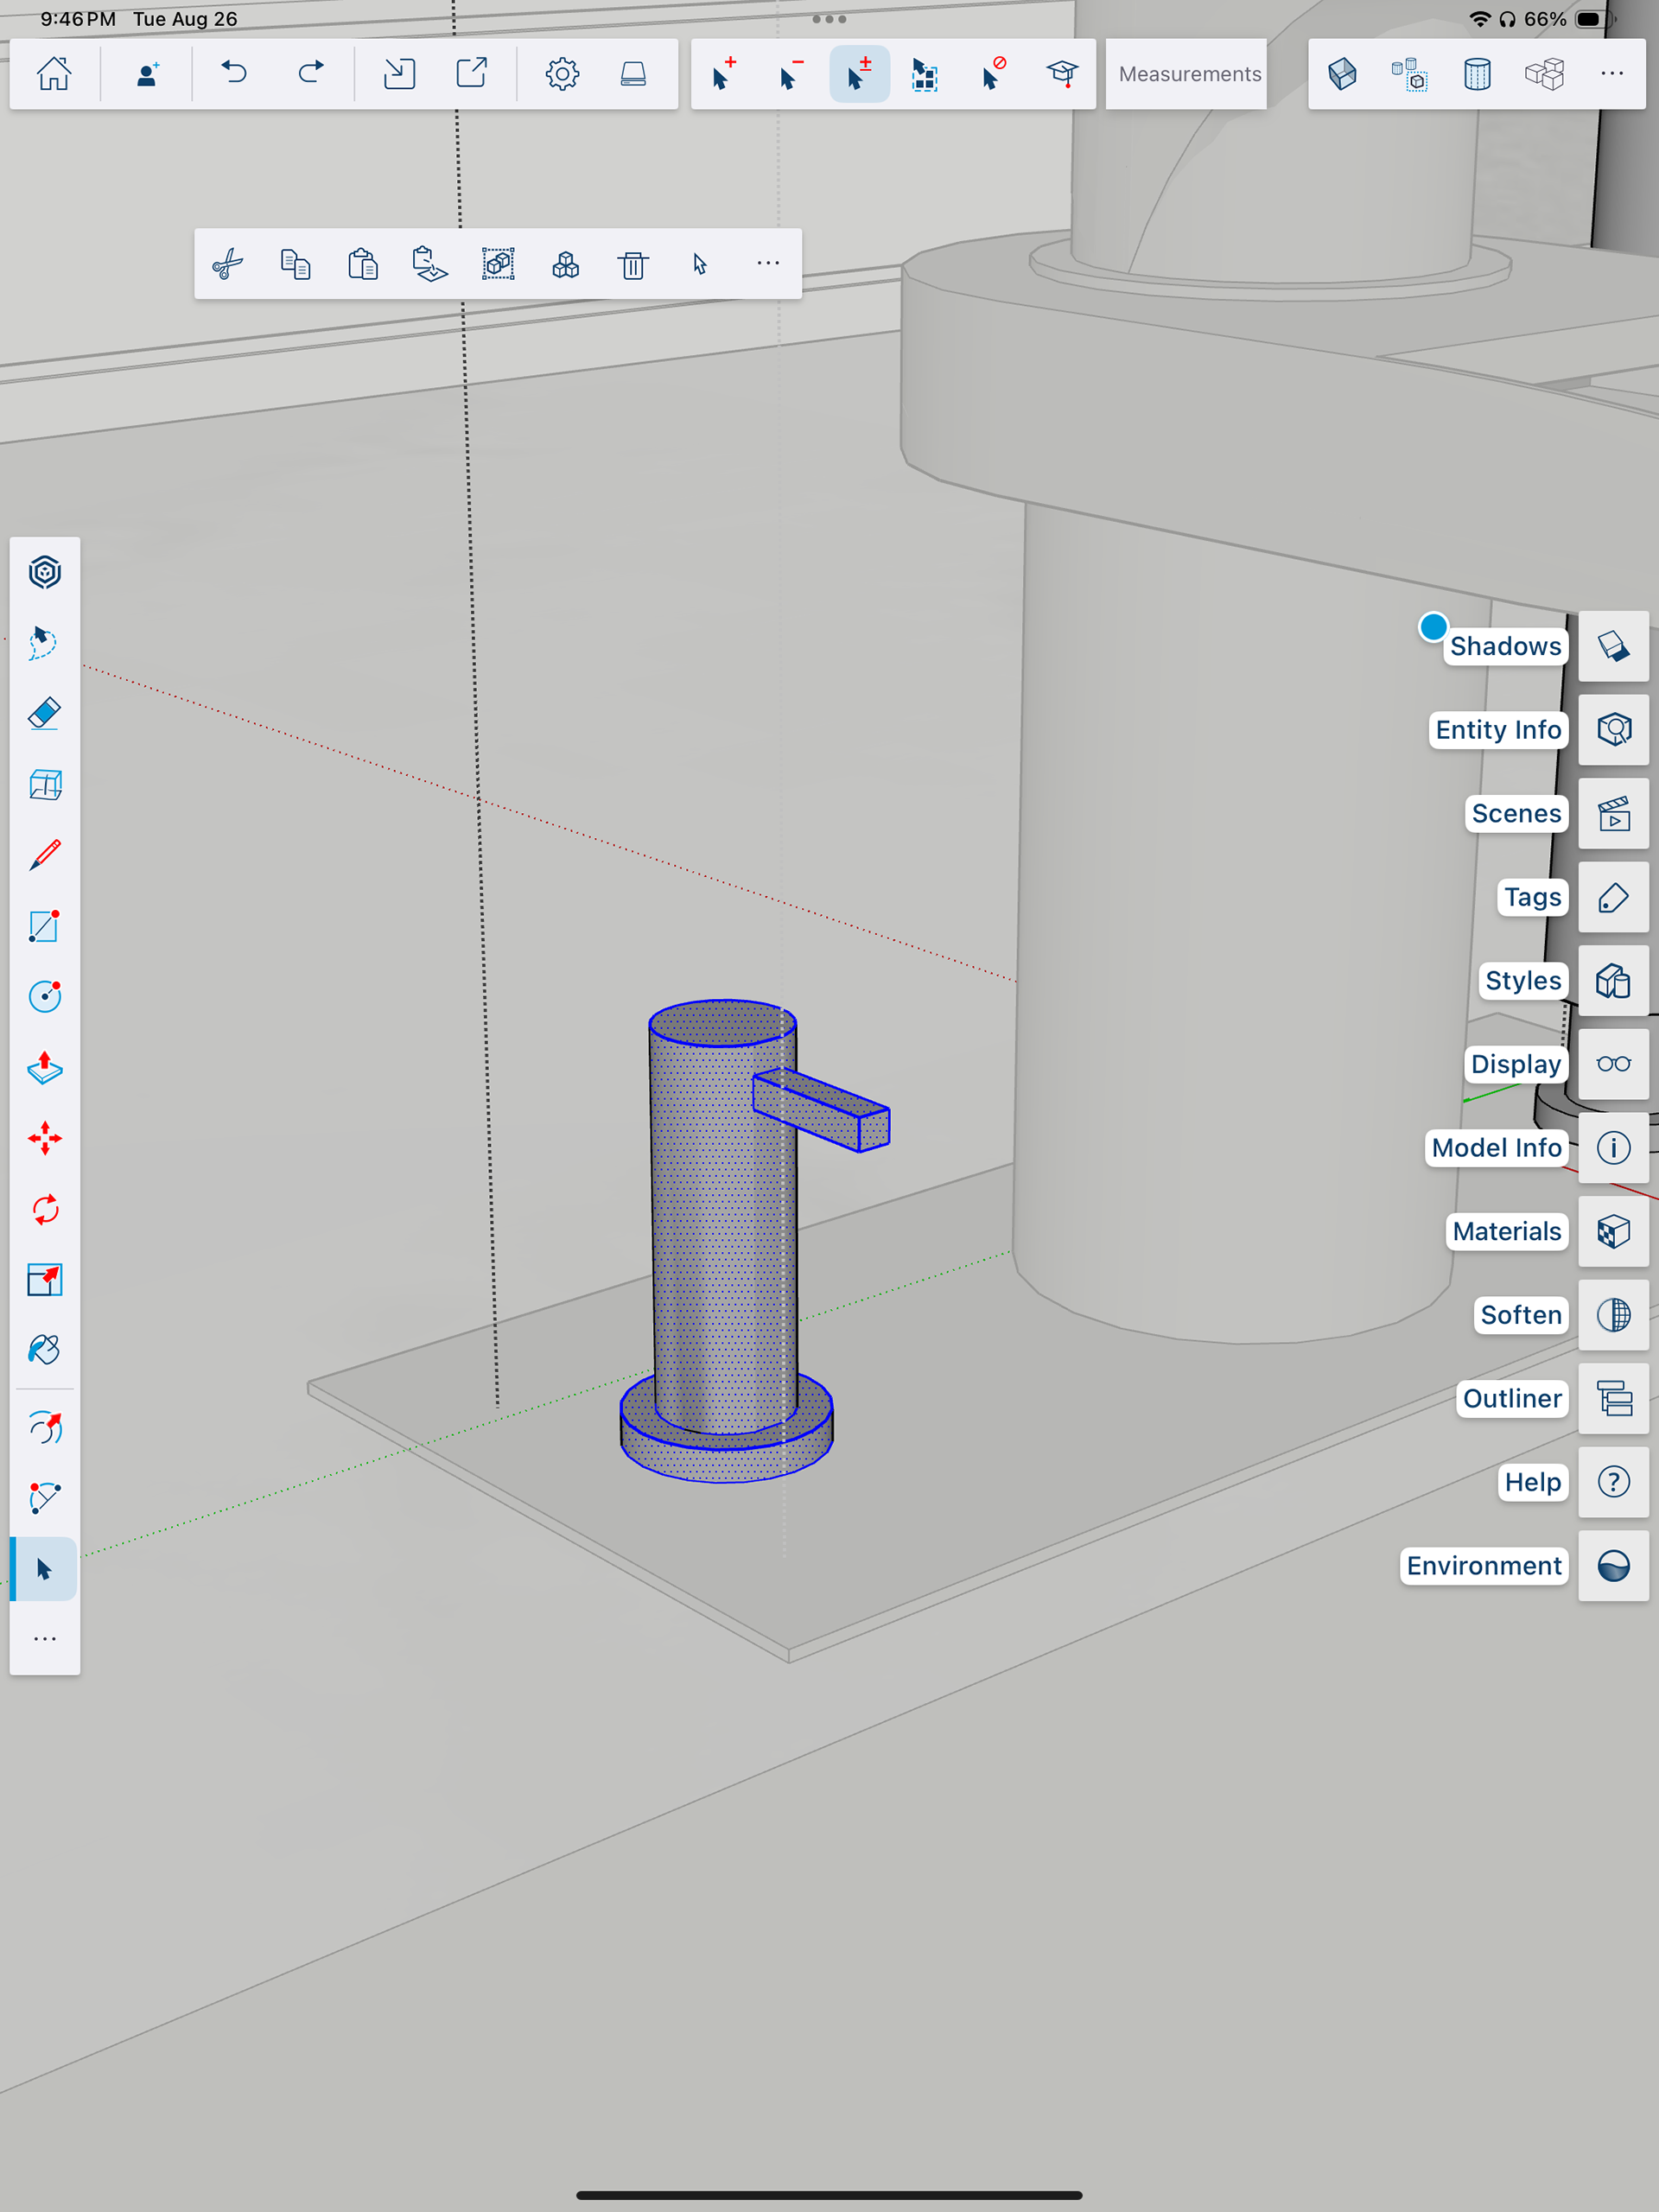The height and width of the screenshot is (2212, 1659).
Task: Select the pencil Line tool
Action: click(x=45, y=855)
